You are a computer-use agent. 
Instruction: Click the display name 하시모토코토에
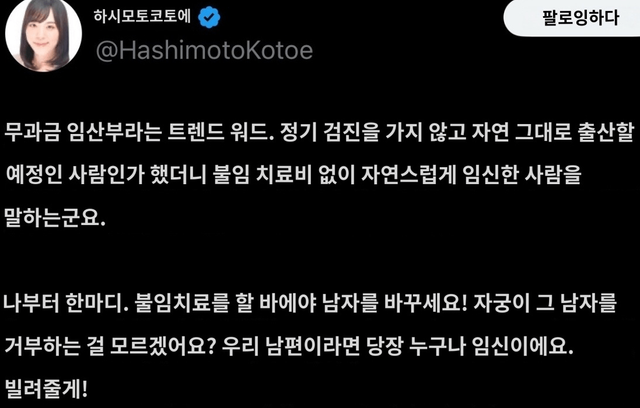click(142, 16)
